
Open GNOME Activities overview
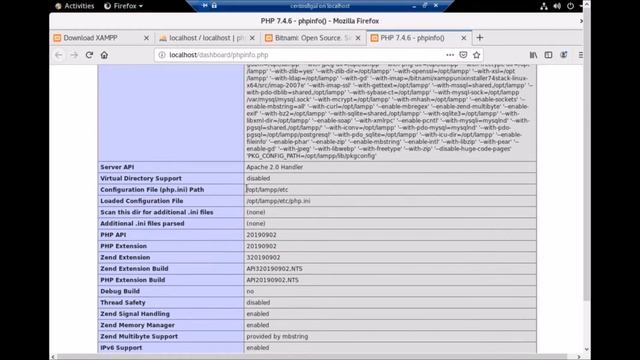[75, 6]
